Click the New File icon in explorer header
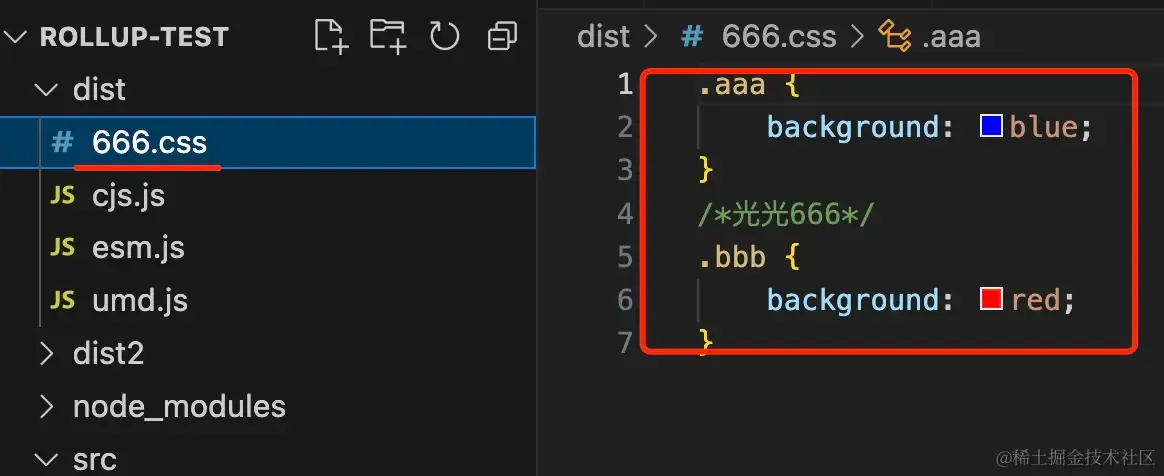 click(x=331, y=36)
